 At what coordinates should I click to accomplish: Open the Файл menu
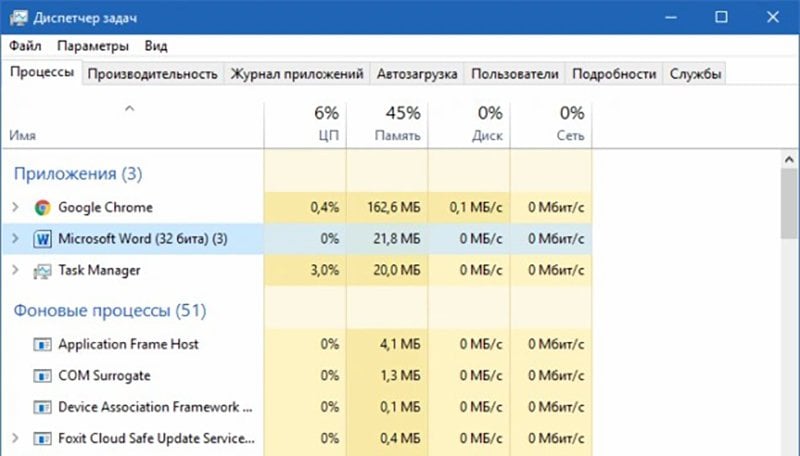25,46
